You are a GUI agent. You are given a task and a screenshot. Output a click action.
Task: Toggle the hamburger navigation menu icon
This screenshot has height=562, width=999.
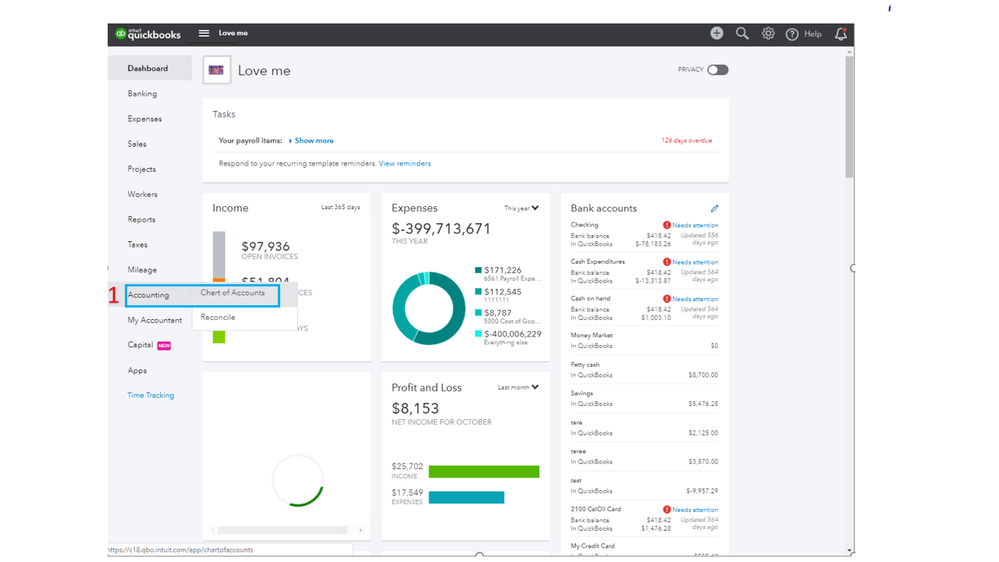coord(204,33)
